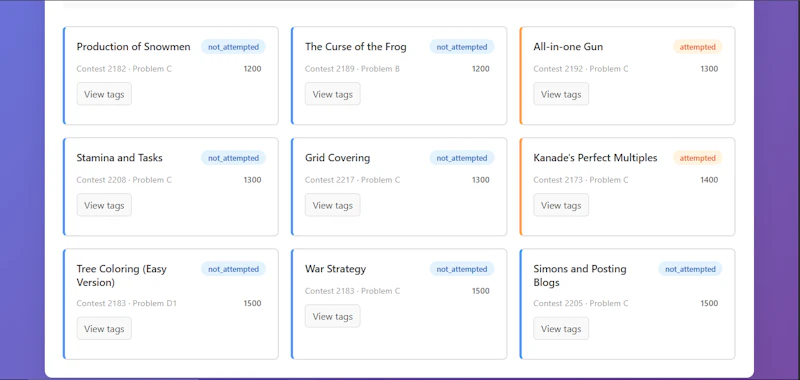Click 'Contest 2183 · Problem D1' text

pyautogui.click(x=127, y=303)
